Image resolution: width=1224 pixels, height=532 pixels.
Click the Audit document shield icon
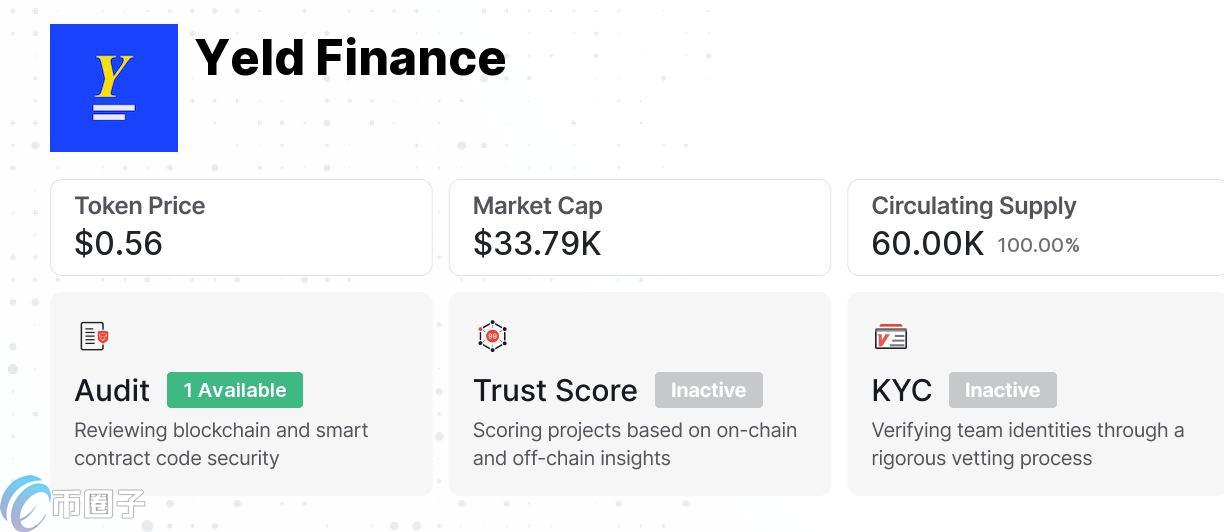pyautogui.click(x=94, y=336)
